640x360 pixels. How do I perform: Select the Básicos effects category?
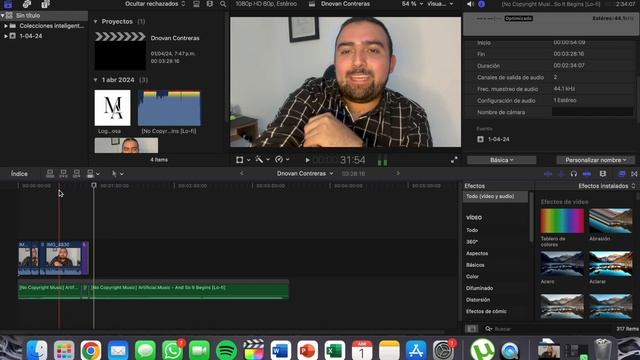click(475, 265)
